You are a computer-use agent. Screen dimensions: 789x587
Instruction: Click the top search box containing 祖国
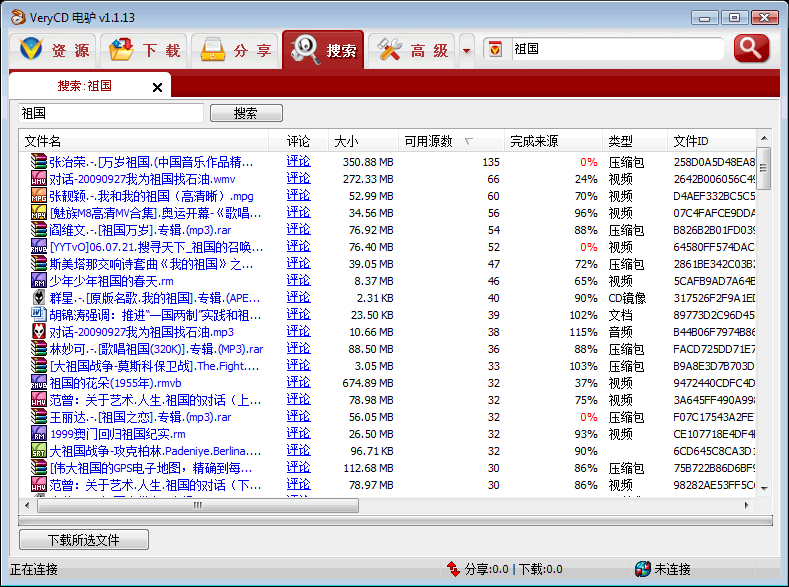pyautogui.click(x=617, y=49)
